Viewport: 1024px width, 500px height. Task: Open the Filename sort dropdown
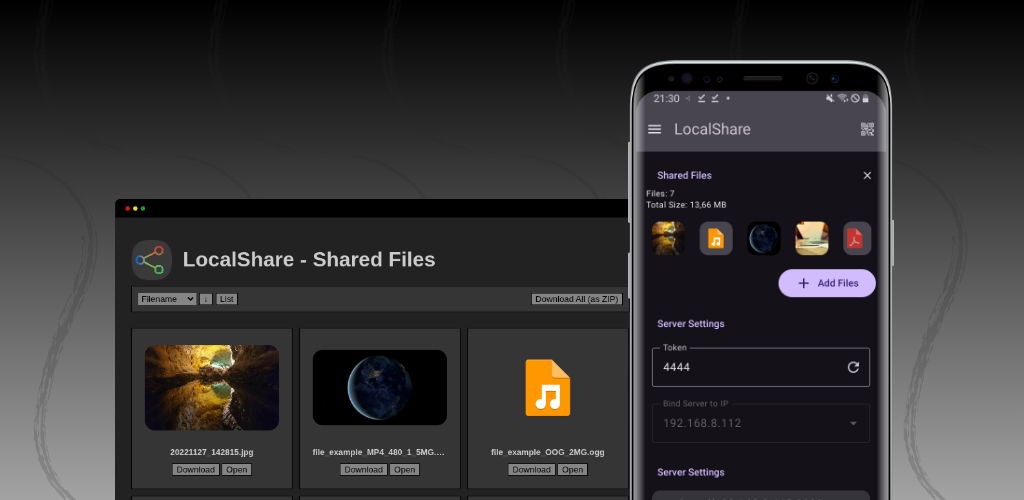(167, 299)
